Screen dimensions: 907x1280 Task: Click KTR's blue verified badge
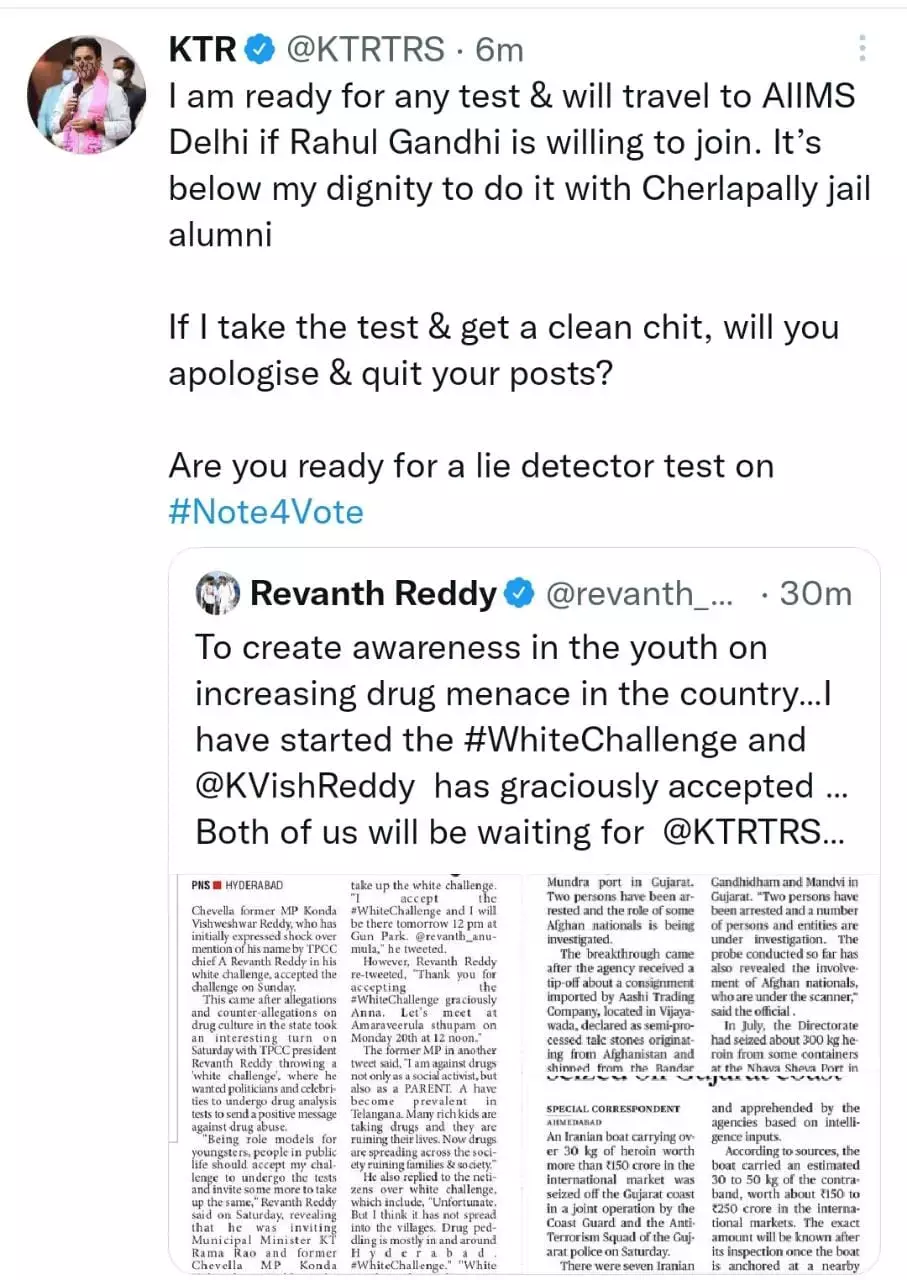260,49
